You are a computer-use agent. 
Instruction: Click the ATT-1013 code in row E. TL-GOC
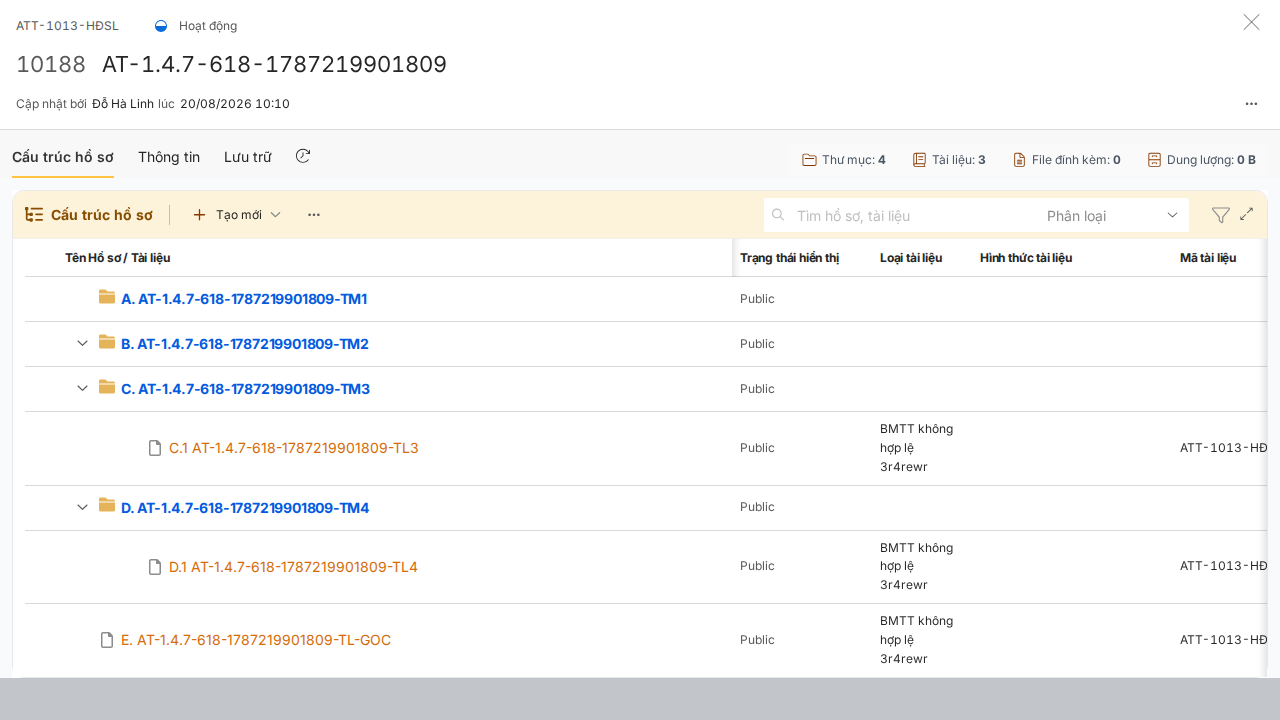tap(1224, 639)
